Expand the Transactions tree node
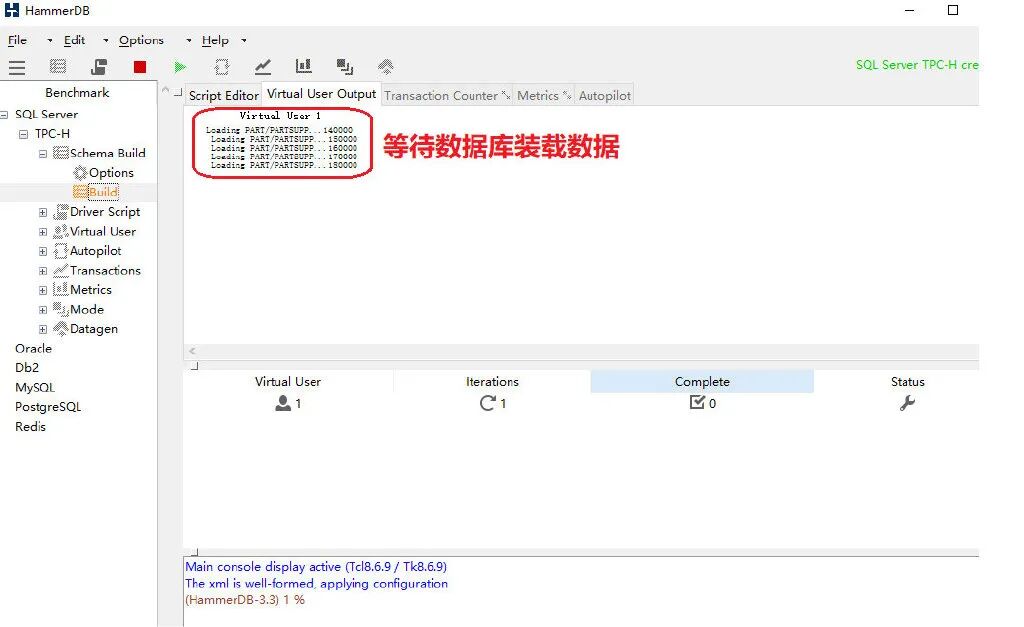 coord(42,271)
